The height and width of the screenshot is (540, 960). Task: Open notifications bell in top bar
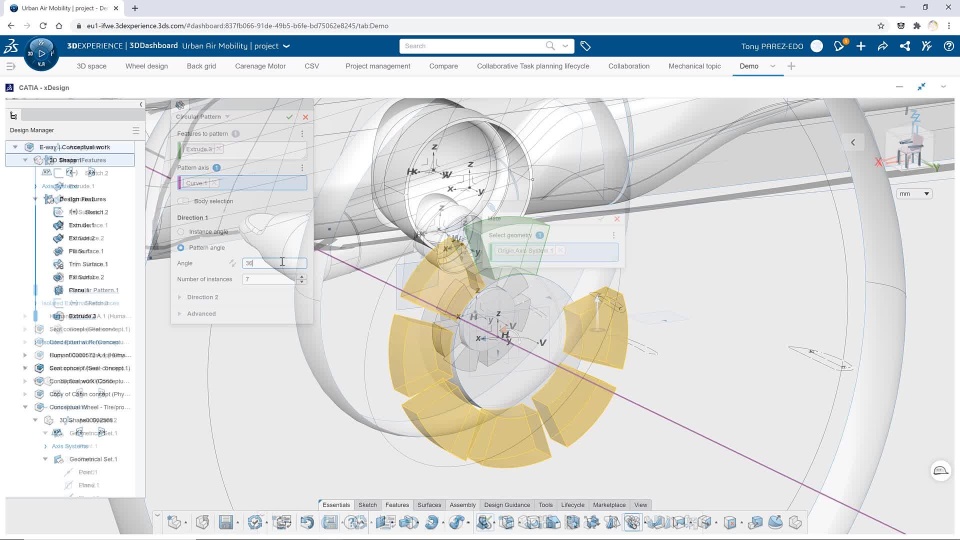(839, 46)
